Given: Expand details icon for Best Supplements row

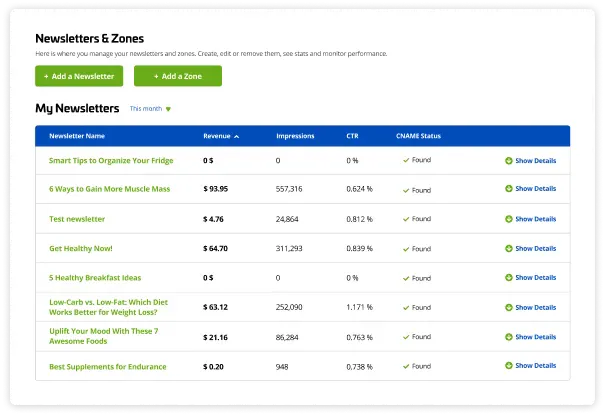Looking at the screenshot, I should click(509, 365).
